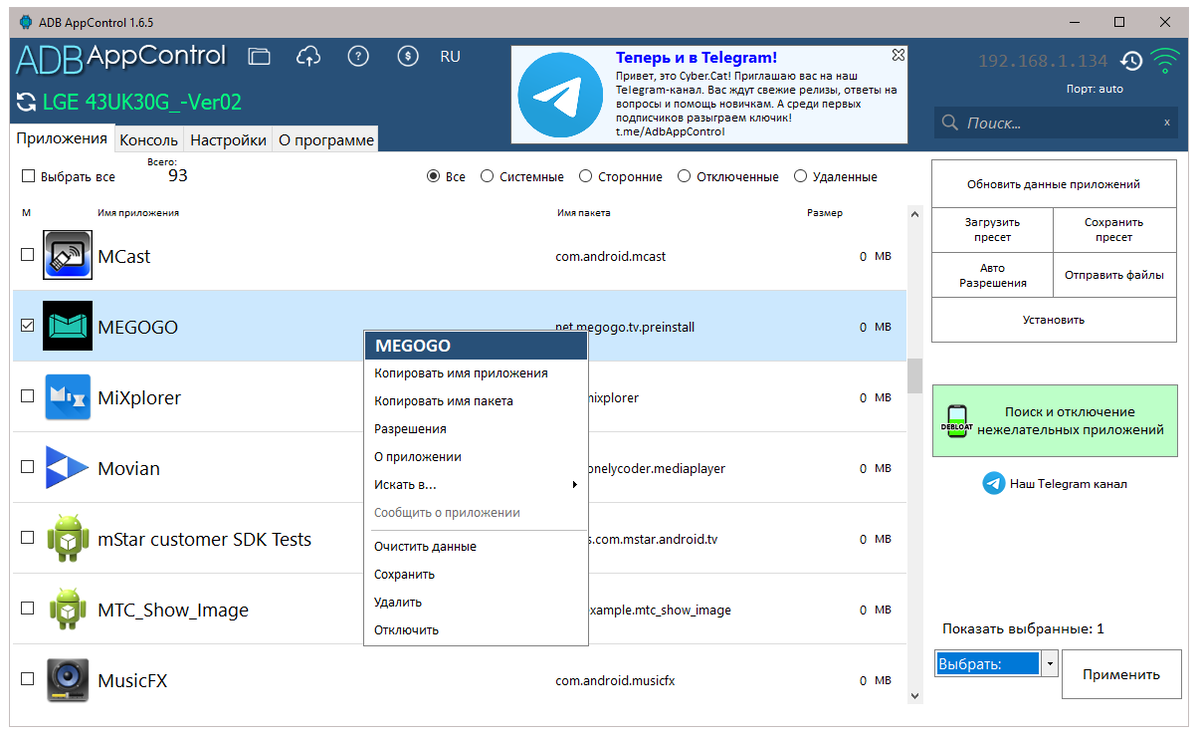Image resolution: width=1200 pixels, height=736 pixels.
Task: Select the Удаленные radio filter
Action: click(800, 176)
